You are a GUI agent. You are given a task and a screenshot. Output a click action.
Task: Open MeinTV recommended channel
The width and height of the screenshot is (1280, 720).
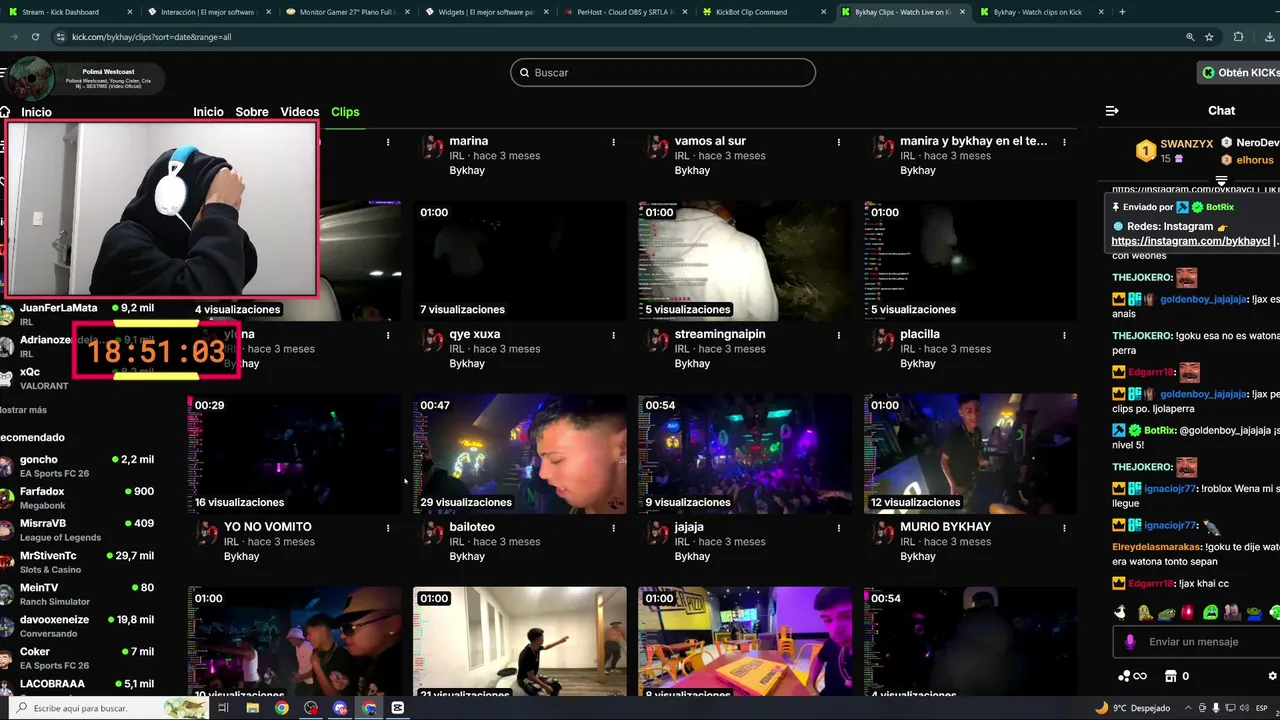pyautogui.click(x=78, y=594)
